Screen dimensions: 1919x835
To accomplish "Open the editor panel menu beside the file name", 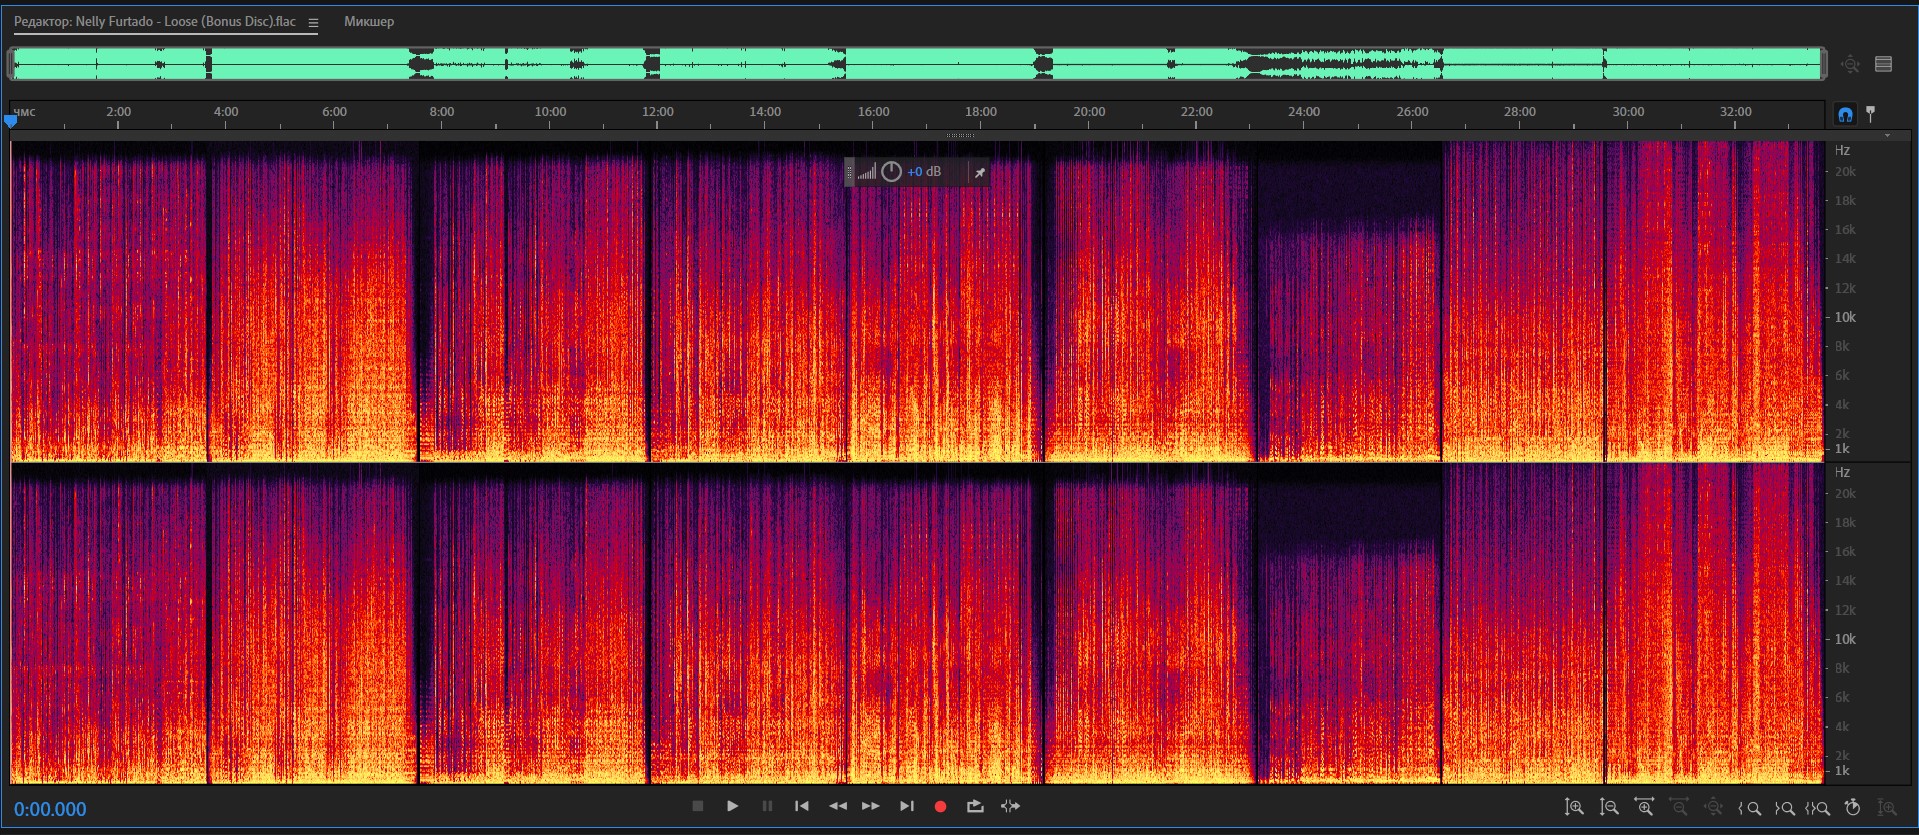I will tap(313, 22).
